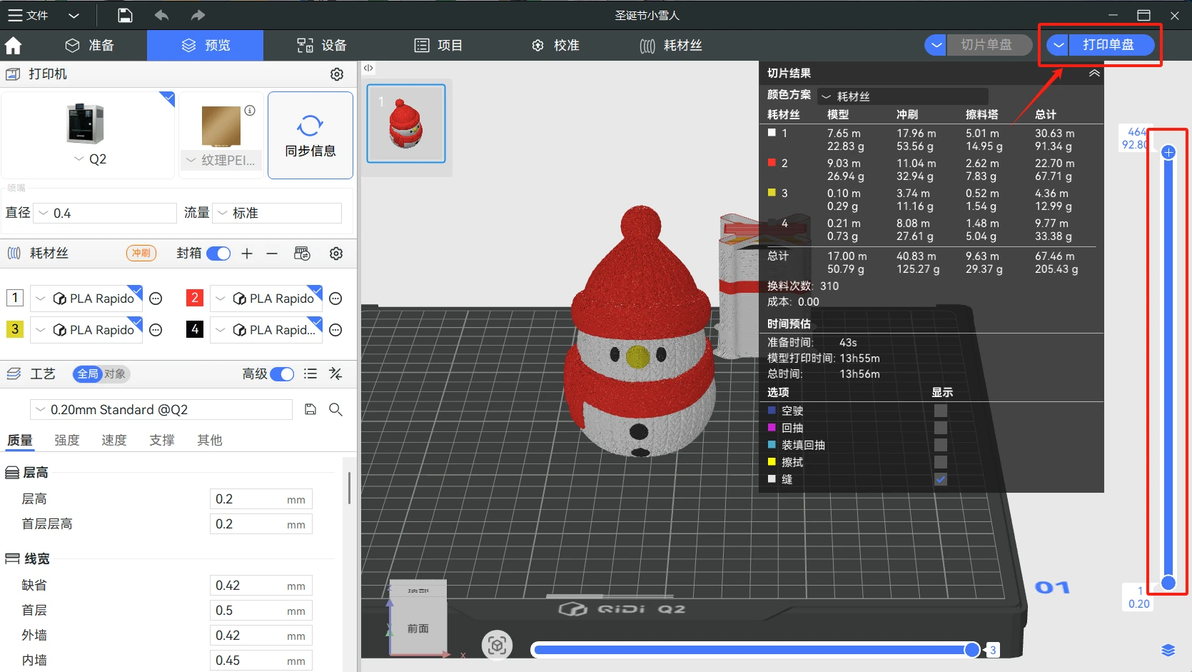The width and height of the screenshot is (1192, 672).
Task: Open the filament settings gear icon
Action: tap(336, 253)
